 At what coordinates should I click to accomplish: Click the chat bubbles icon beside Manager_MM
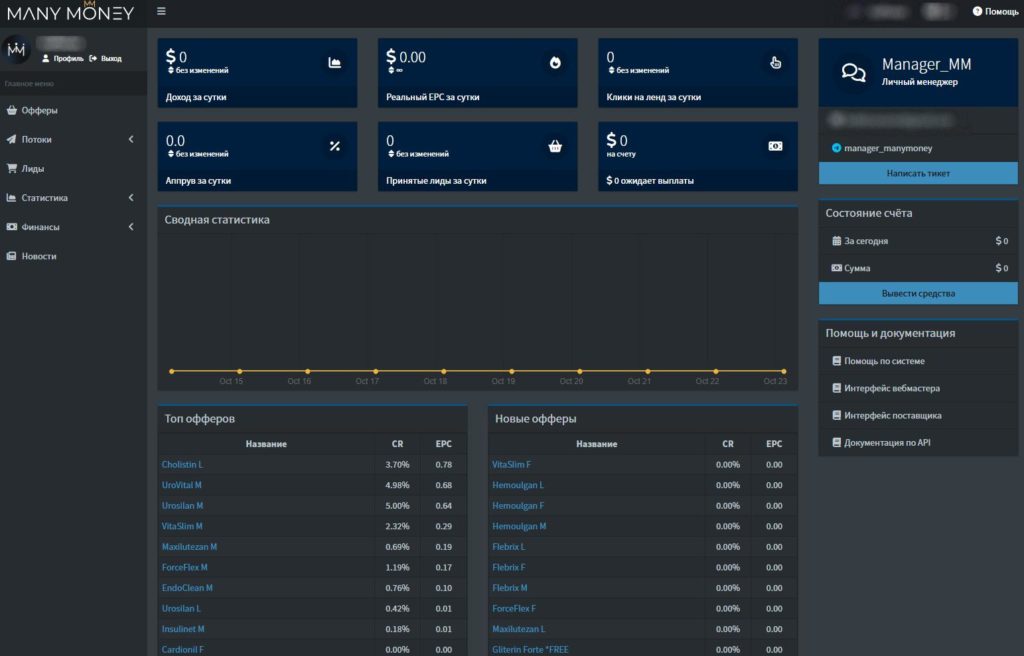coord(853,73)
